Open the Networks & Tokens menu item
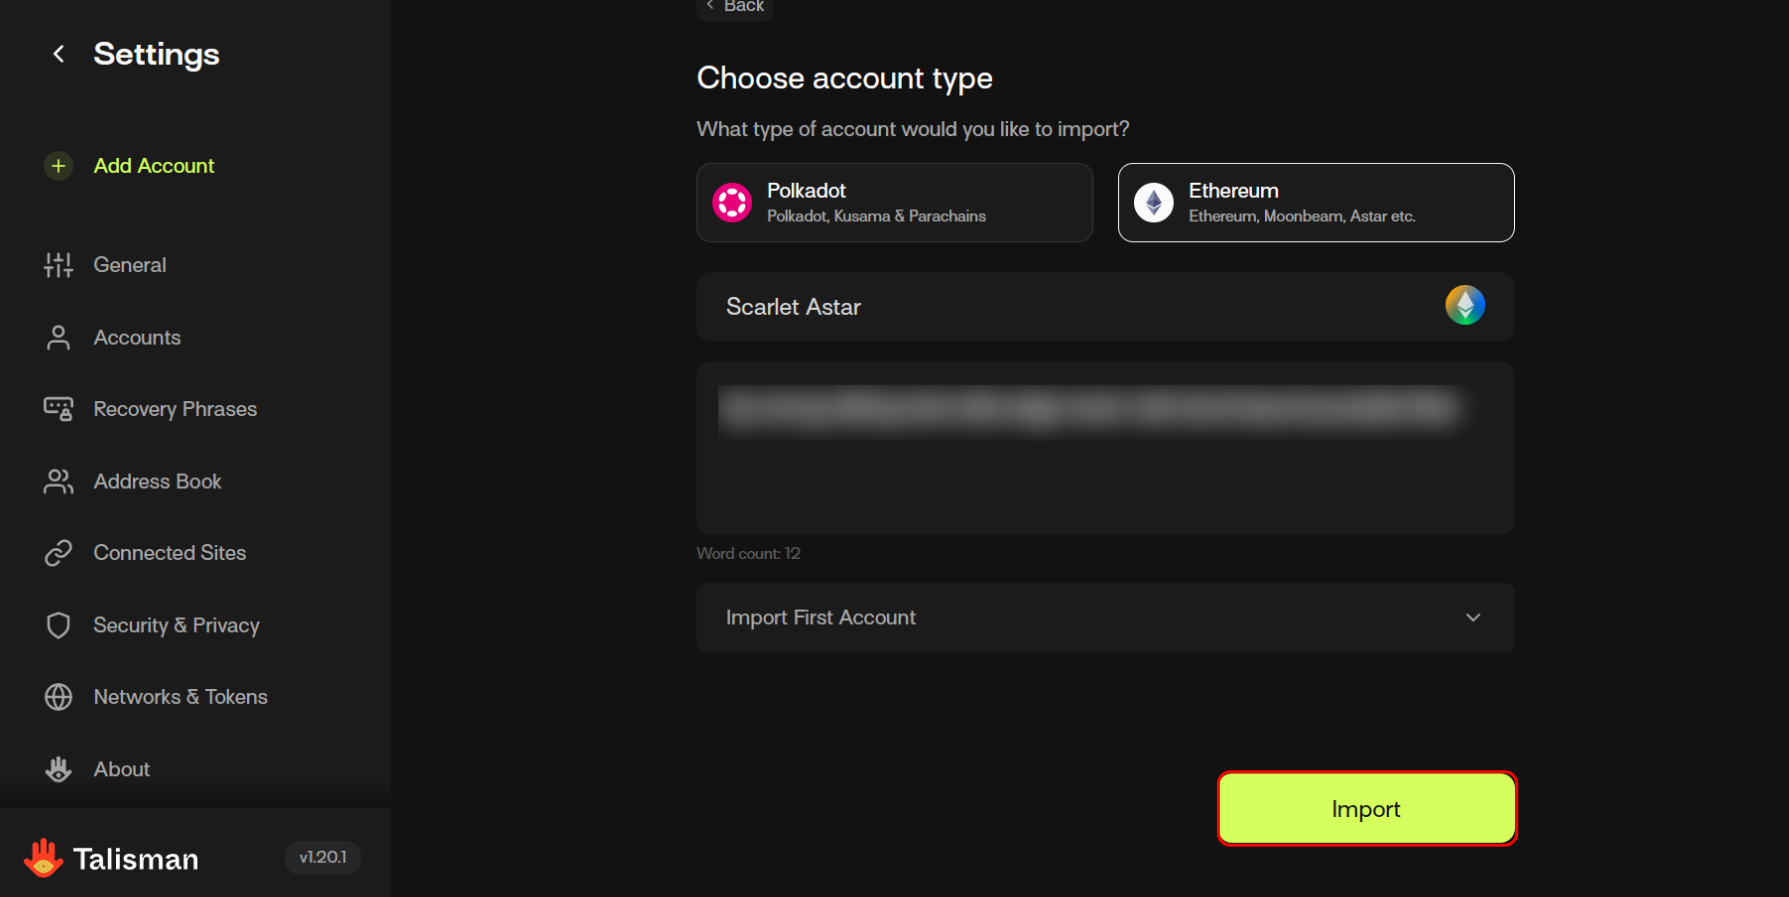The image size is (1789, 897). [180, 697]
